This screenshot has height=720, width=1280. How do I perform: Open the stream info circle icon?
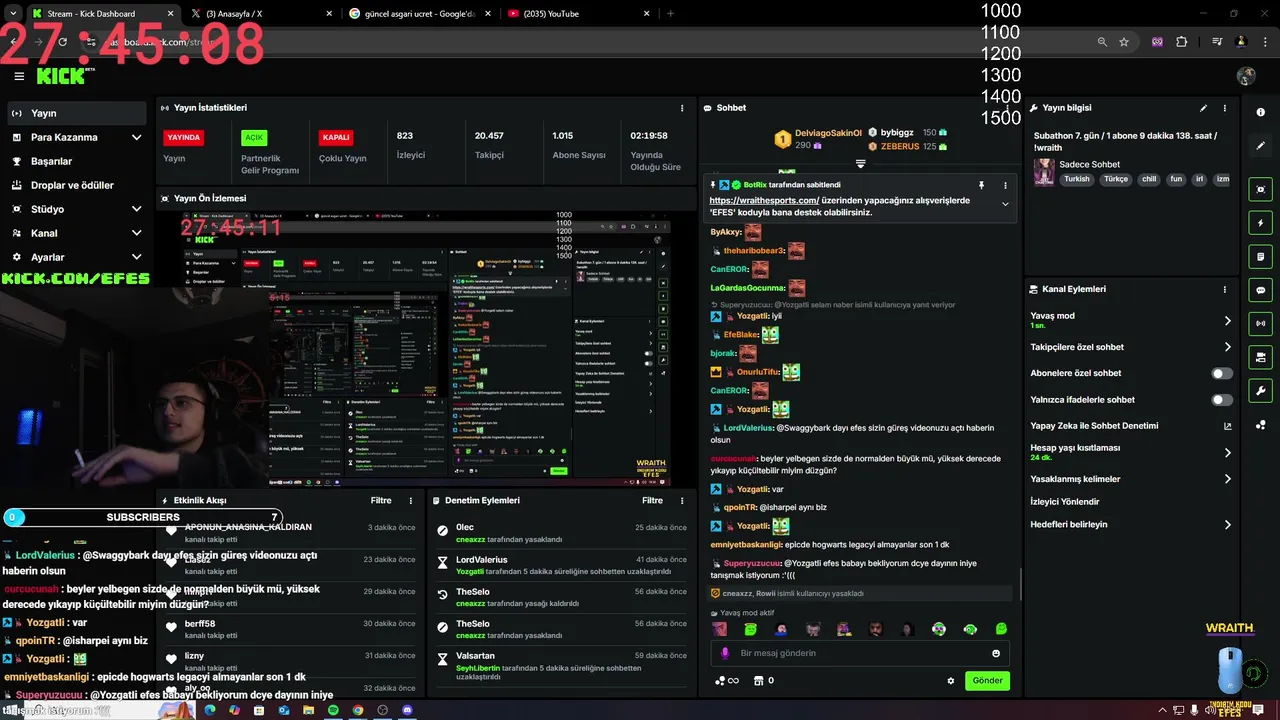1261,112
